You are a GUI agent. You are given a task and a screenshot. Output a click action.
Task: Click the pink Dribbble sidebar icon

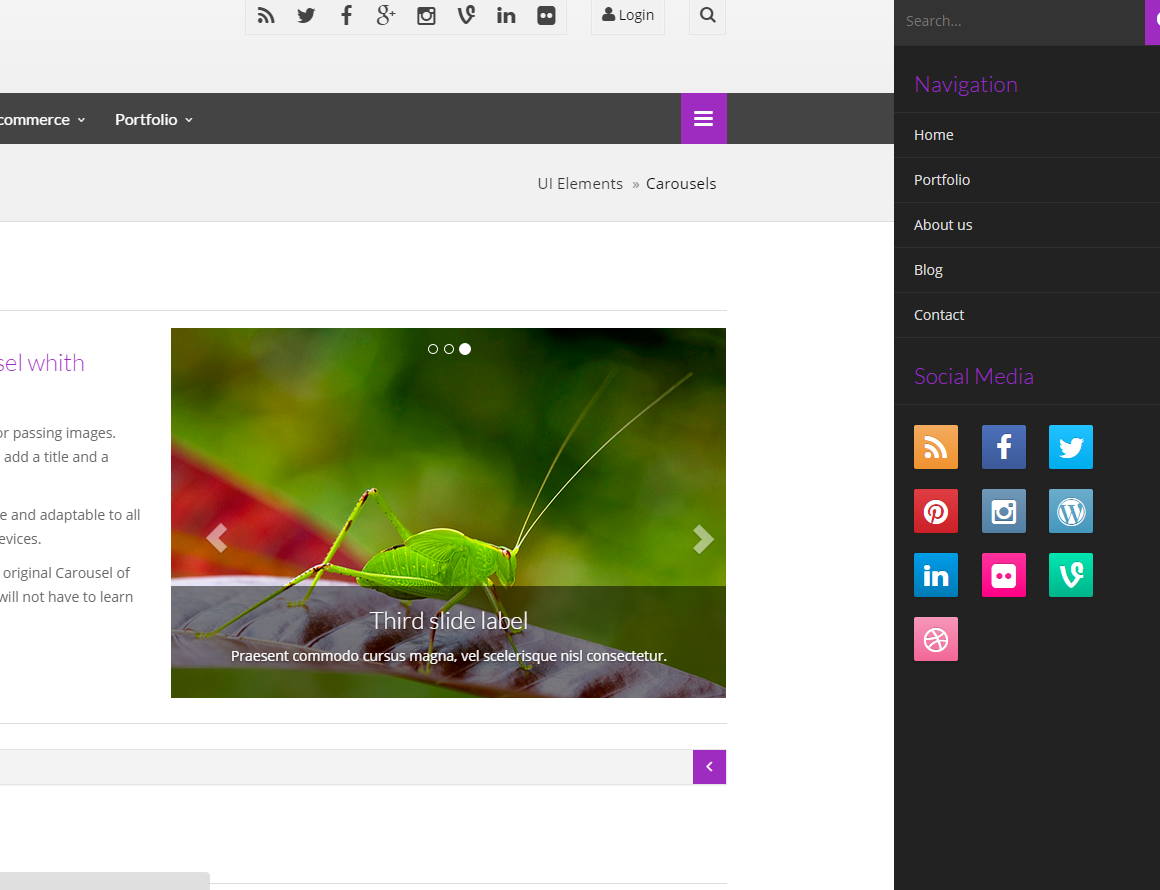(x=935, y=639)
